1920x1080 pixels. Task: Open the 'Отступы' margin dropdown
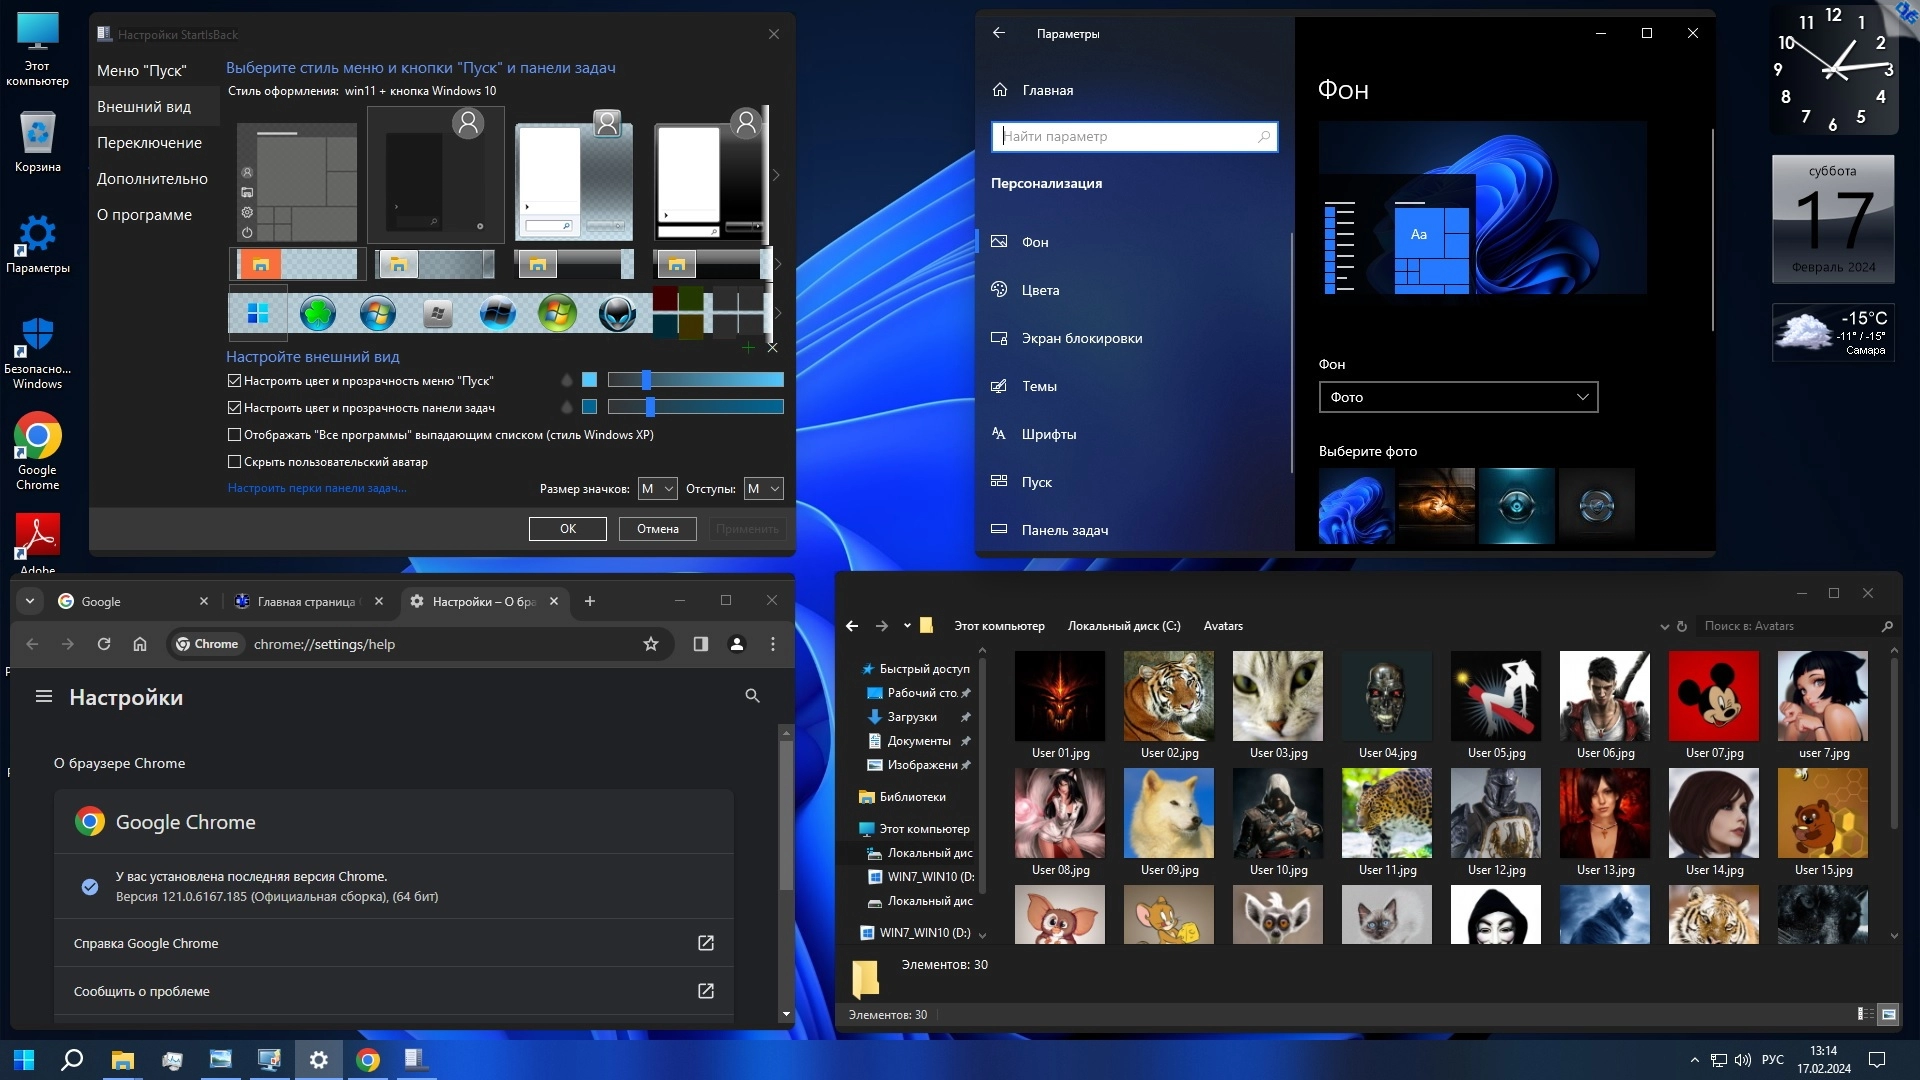(x=763, y=489)
